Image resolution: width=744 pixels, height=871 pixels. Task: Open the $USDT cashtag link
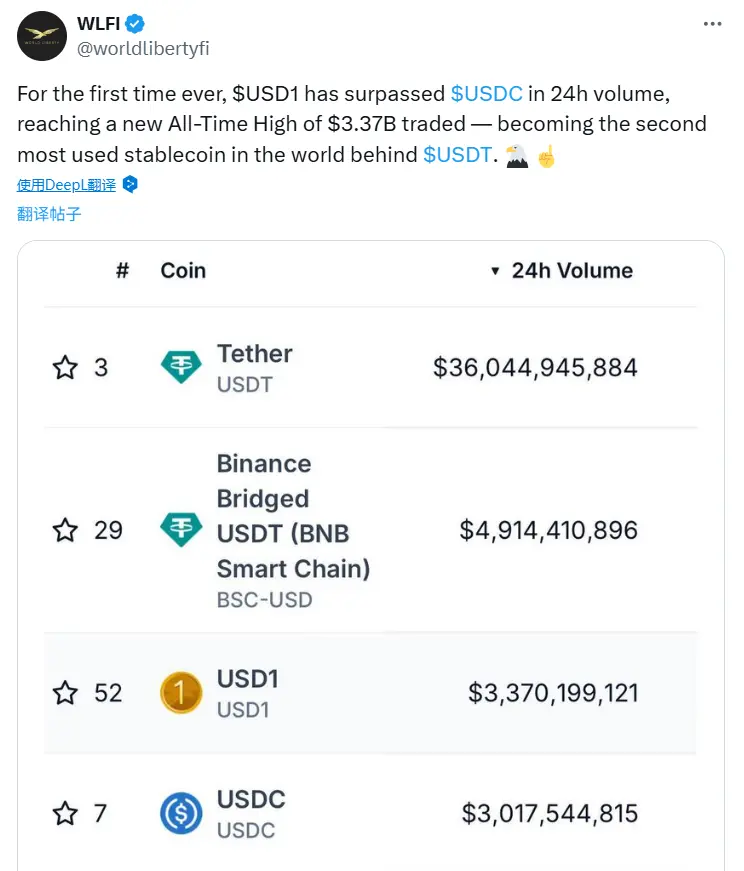(457, 154)
